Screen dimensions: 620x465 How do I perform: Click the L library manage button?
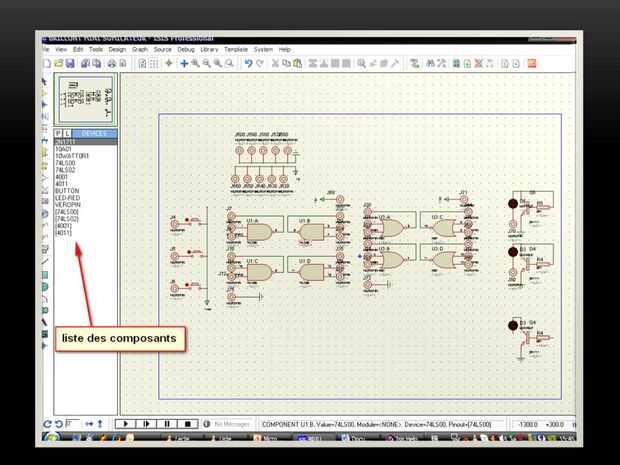(68, 134)
